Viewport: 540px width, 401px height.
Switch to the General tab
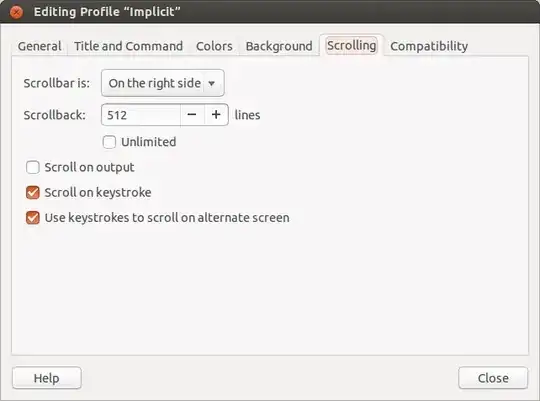40,46
